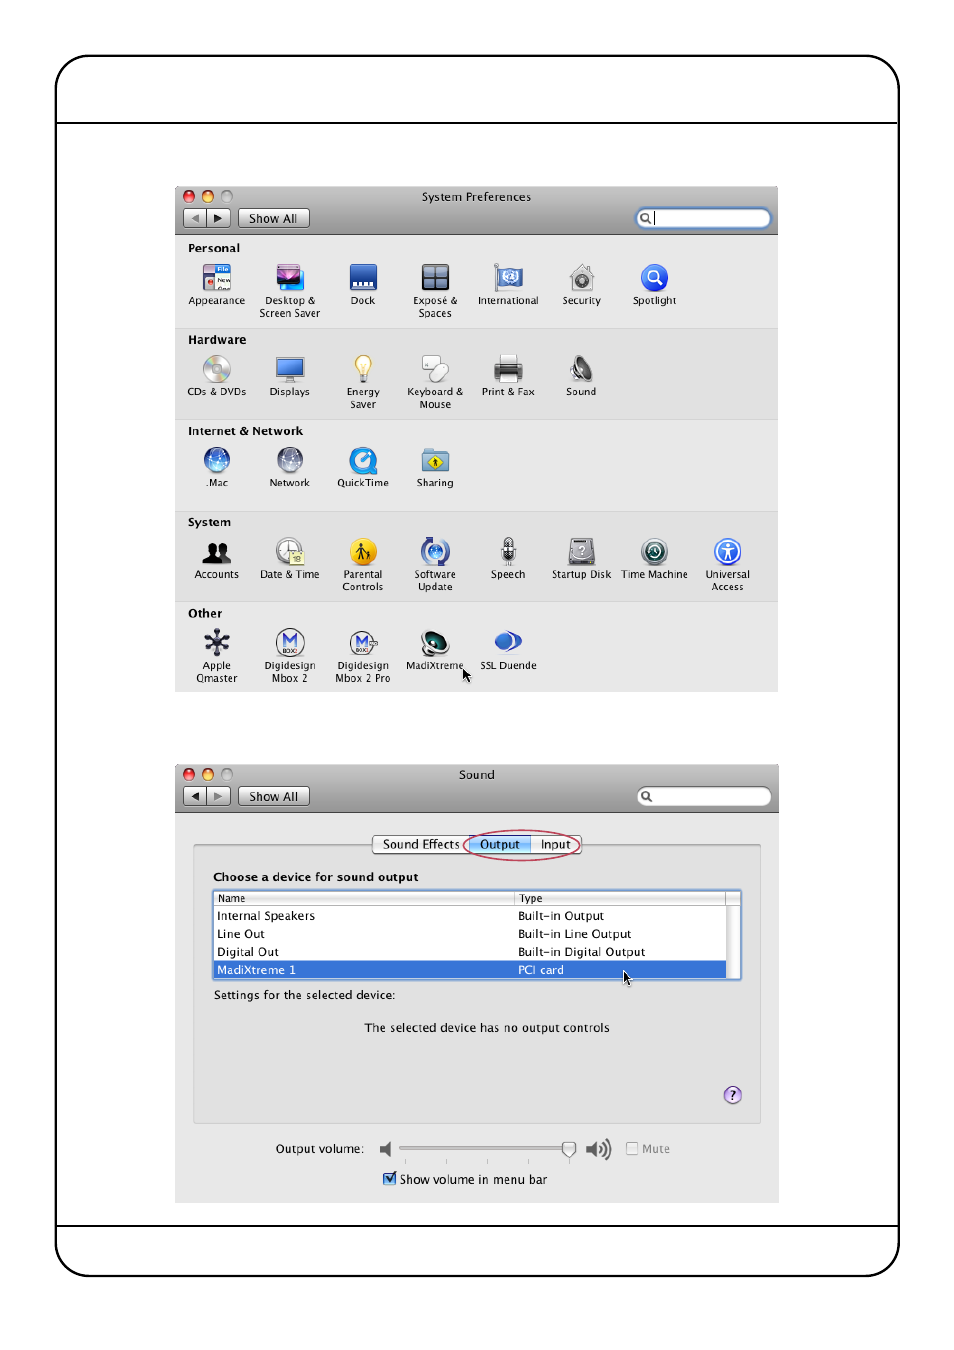This screenshot has height=1350, width=954.
Task: Select Digital Out output device
Action: 470,952
